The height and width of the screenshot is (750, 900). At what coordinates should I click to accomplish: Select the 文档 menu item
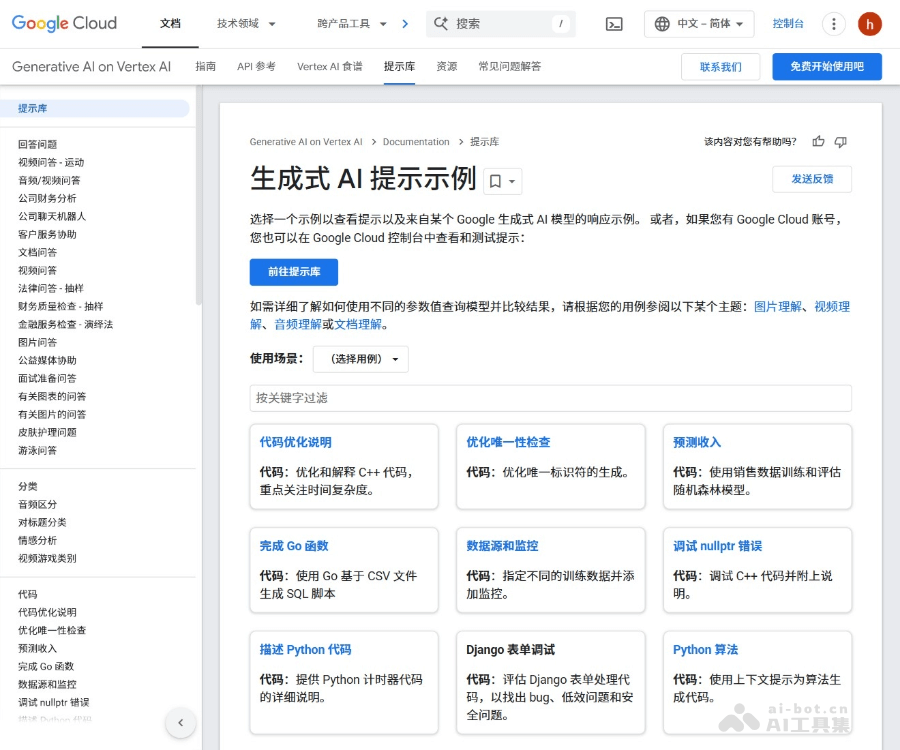click(169, 23)
